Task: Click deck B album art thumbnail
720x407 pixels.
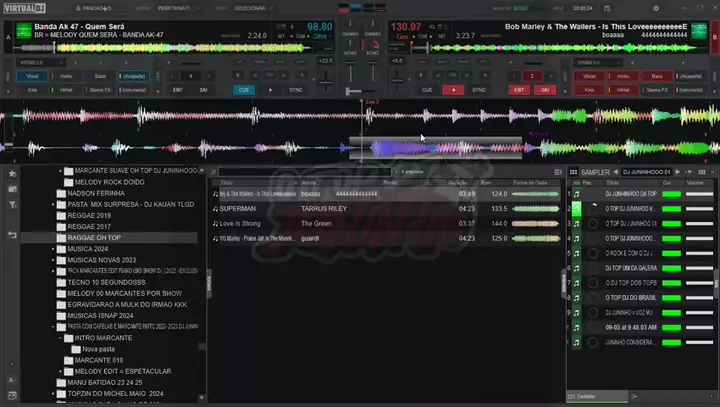Action: point(699,31)
